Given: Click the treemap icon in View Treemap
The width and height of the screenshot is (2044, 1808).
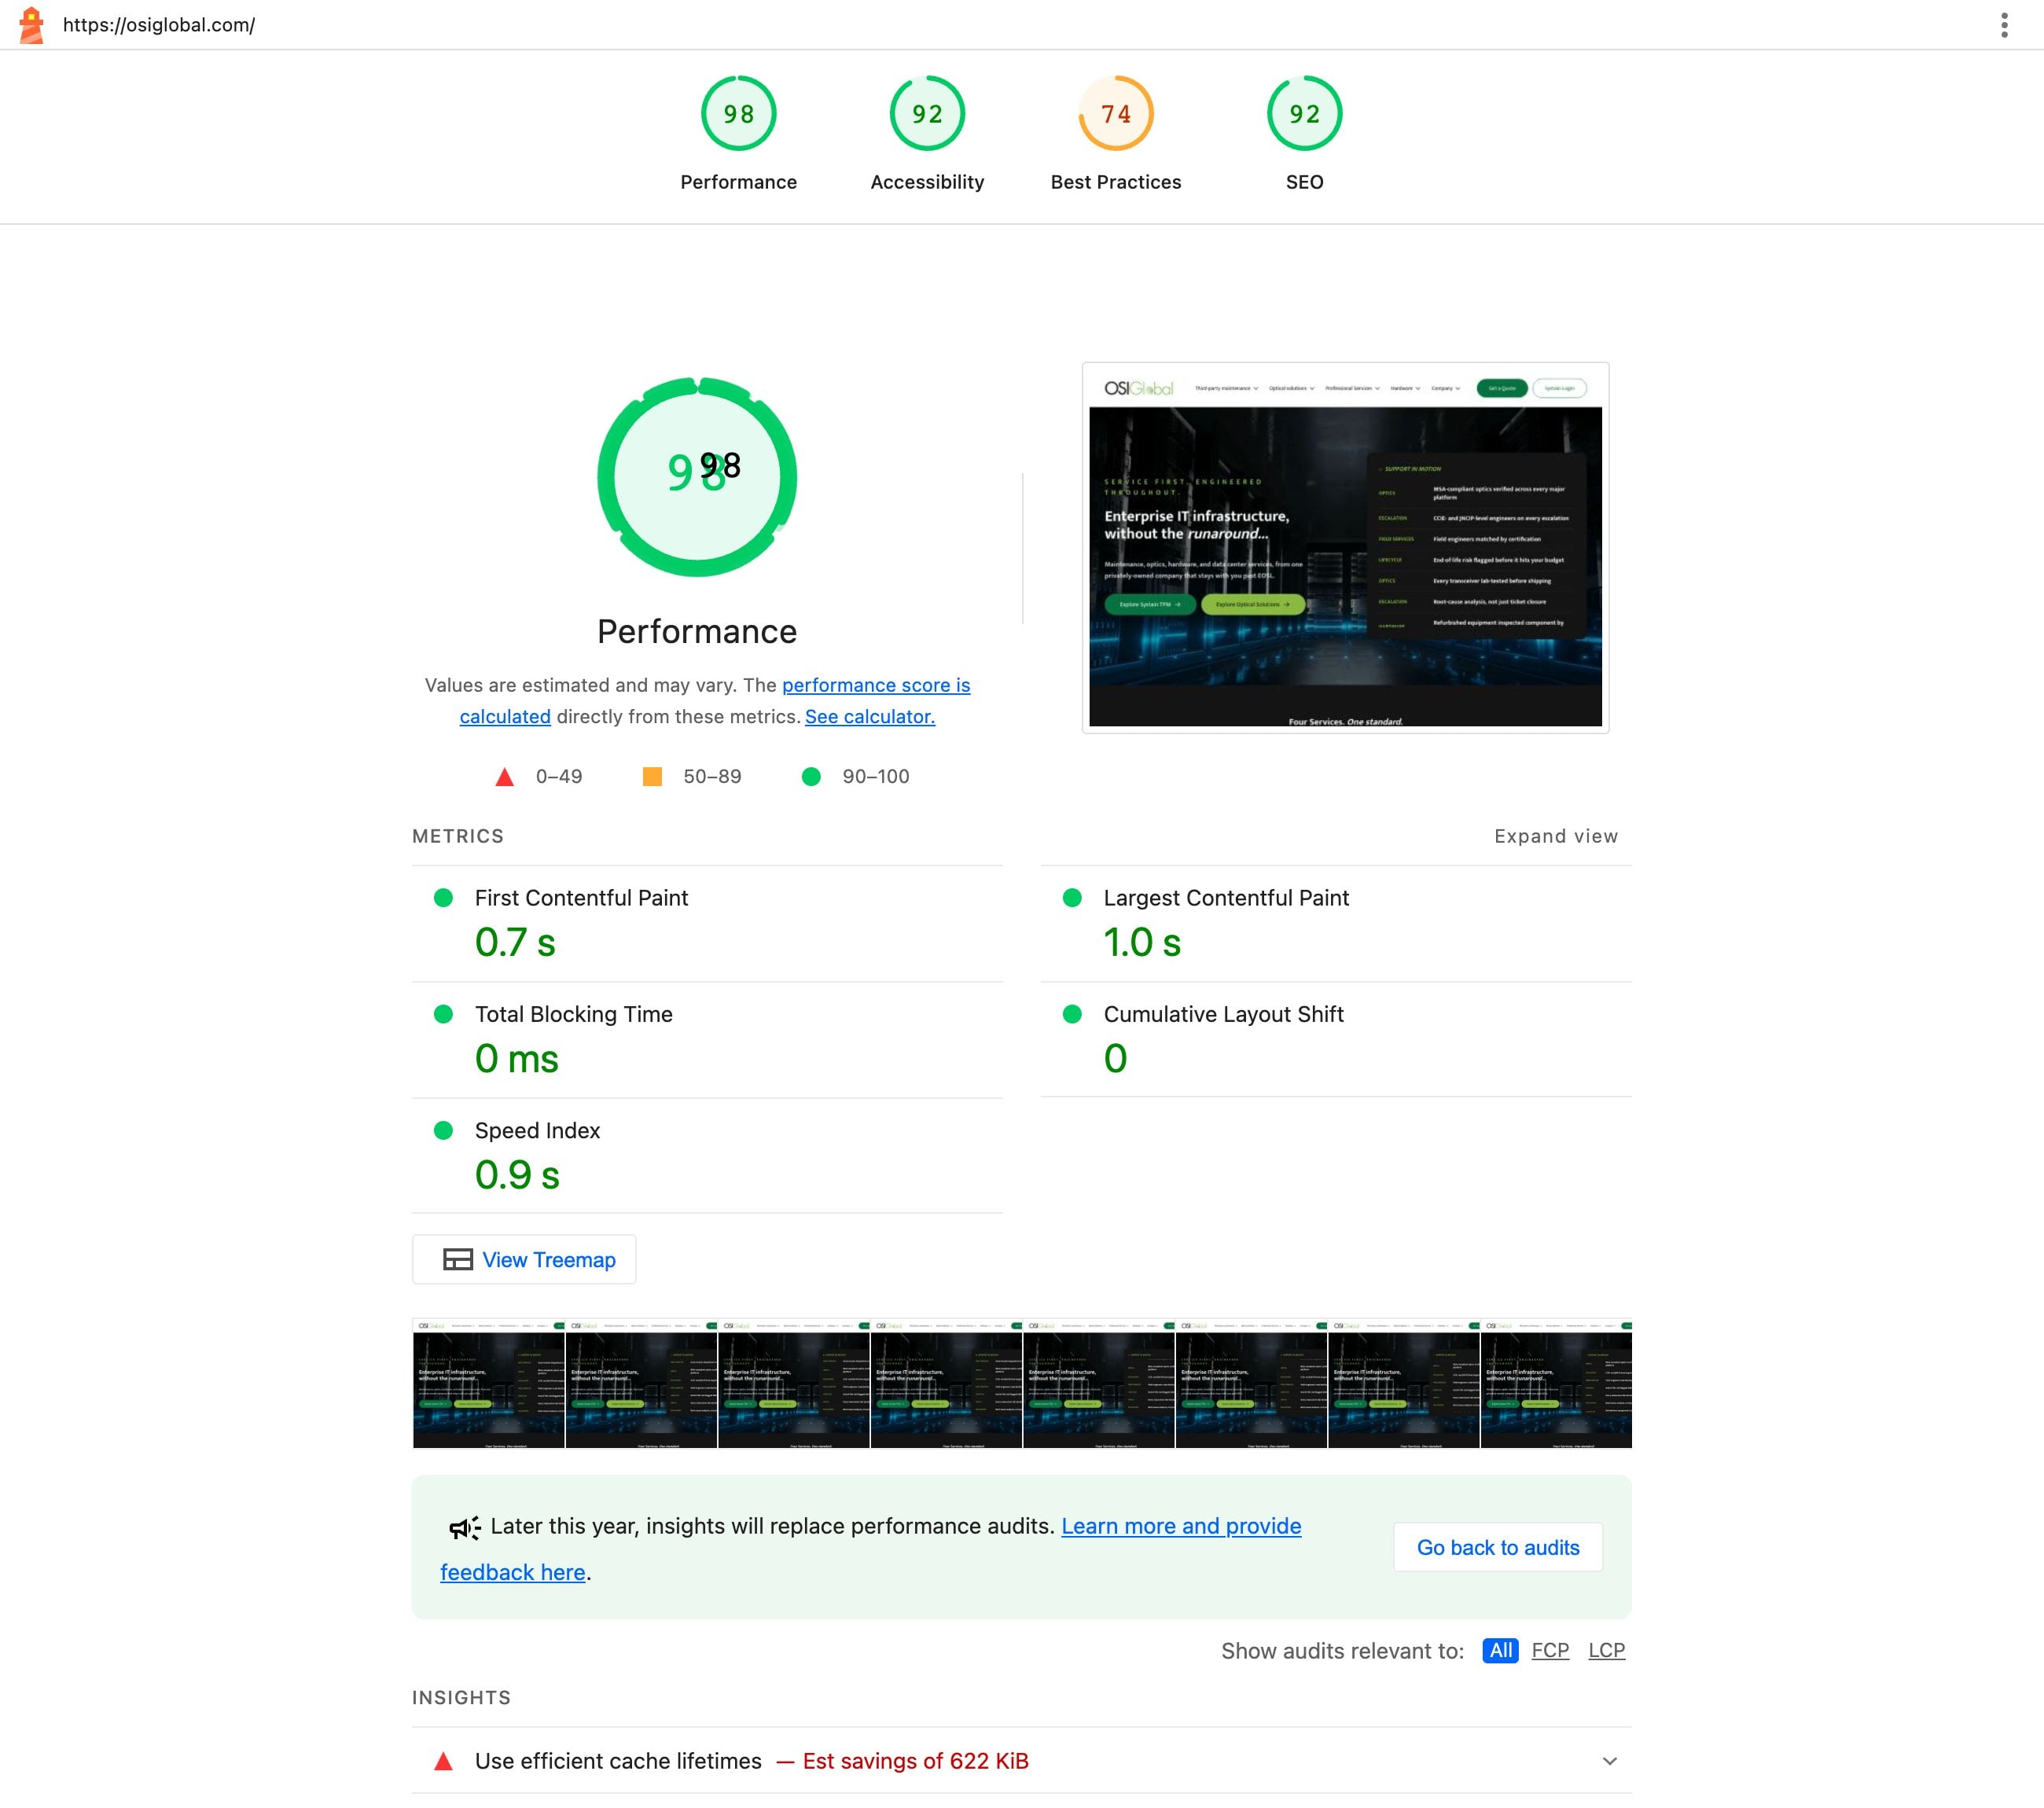Looking at the screenshot, I should coord(458,1260).
